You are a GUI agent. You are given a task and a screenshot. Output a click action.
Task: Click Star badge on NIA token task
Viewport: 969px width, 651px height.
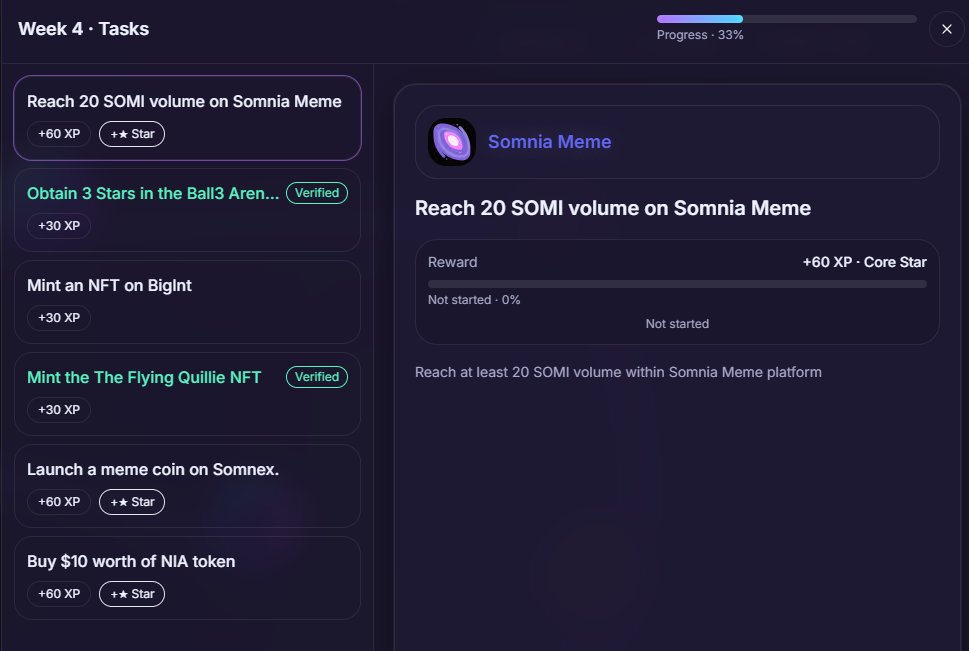(132, 594)
